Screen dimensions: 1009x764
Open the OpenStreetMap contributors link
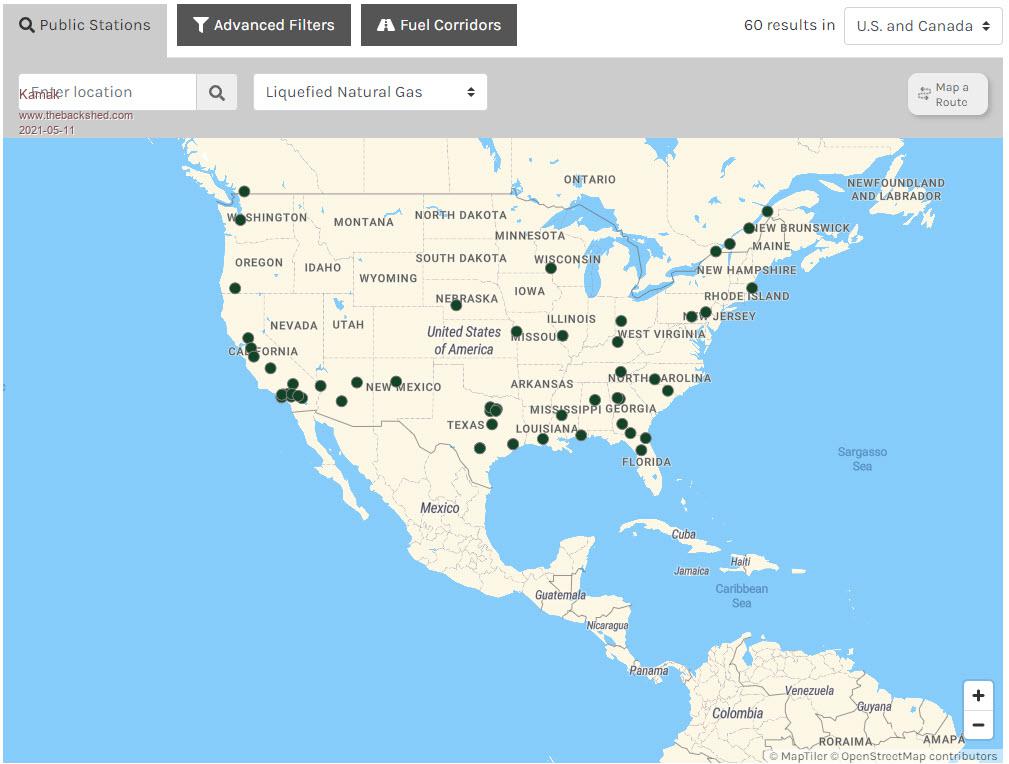[x=919, y=756]
